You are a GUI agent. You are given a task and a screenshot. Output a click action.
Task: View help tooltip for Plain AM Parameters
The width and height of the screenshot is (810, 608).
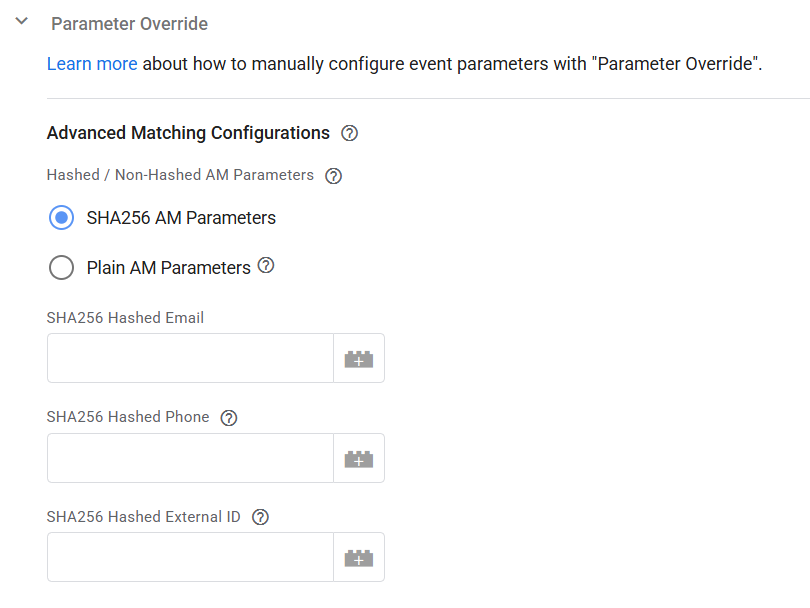266,266
